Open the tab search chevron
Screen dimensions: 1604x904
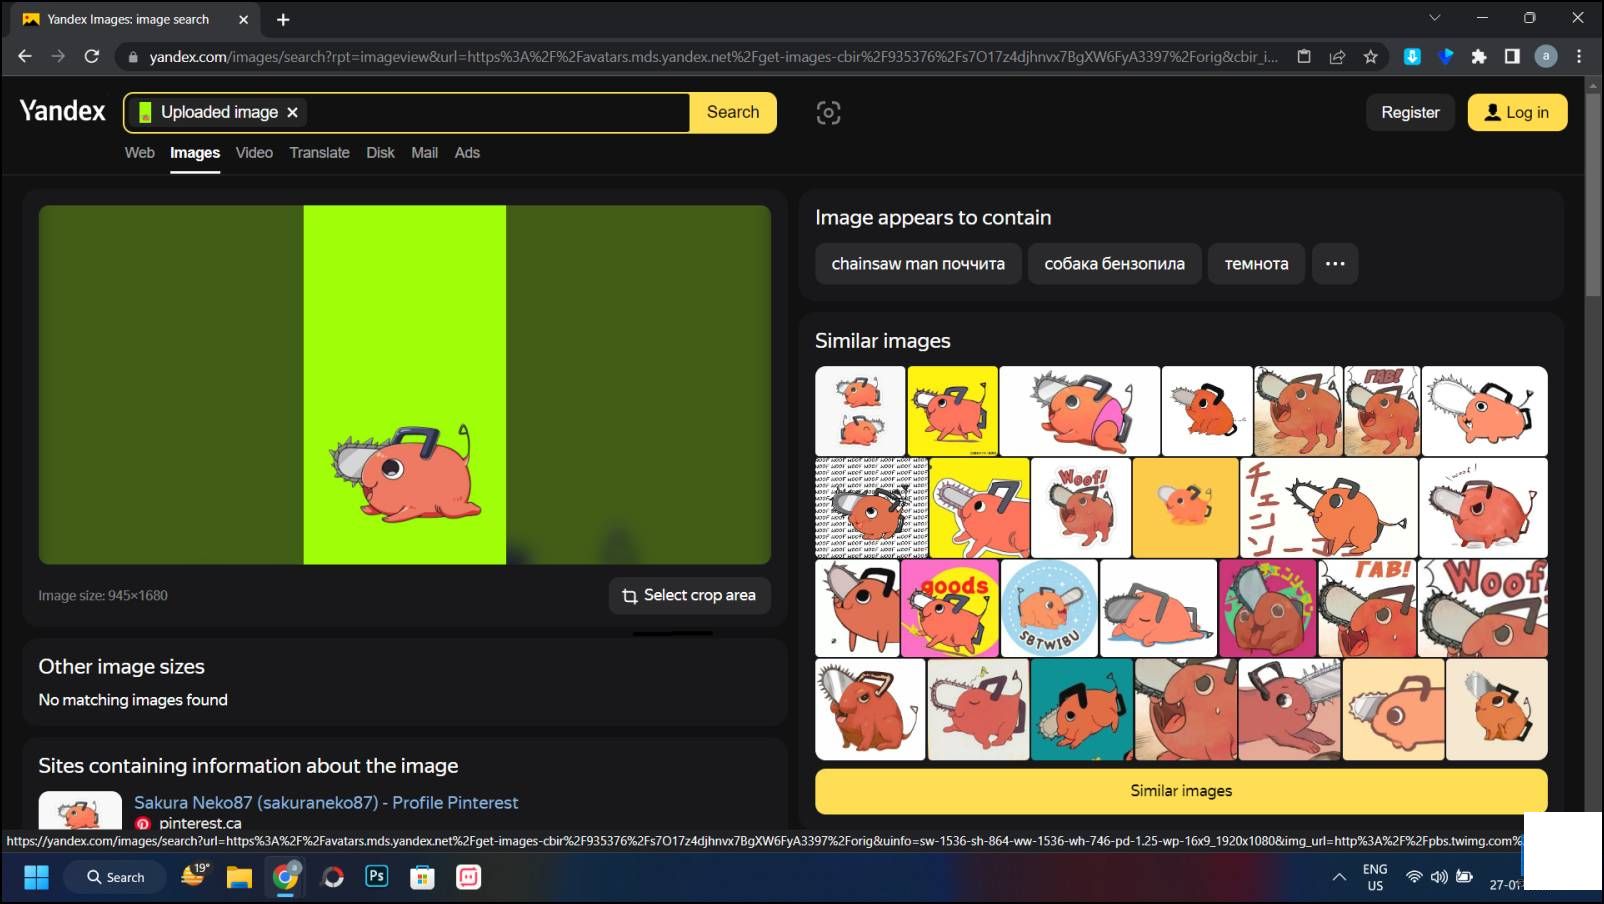point(1435,18)
